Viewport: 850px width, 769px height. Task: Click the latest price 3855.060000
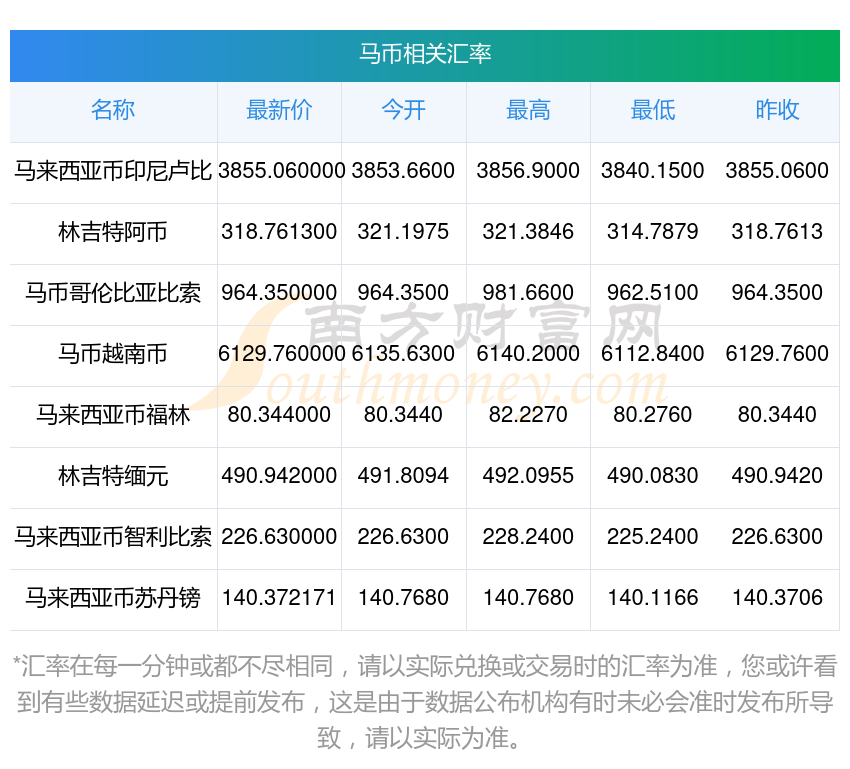(x=281, y=171)
